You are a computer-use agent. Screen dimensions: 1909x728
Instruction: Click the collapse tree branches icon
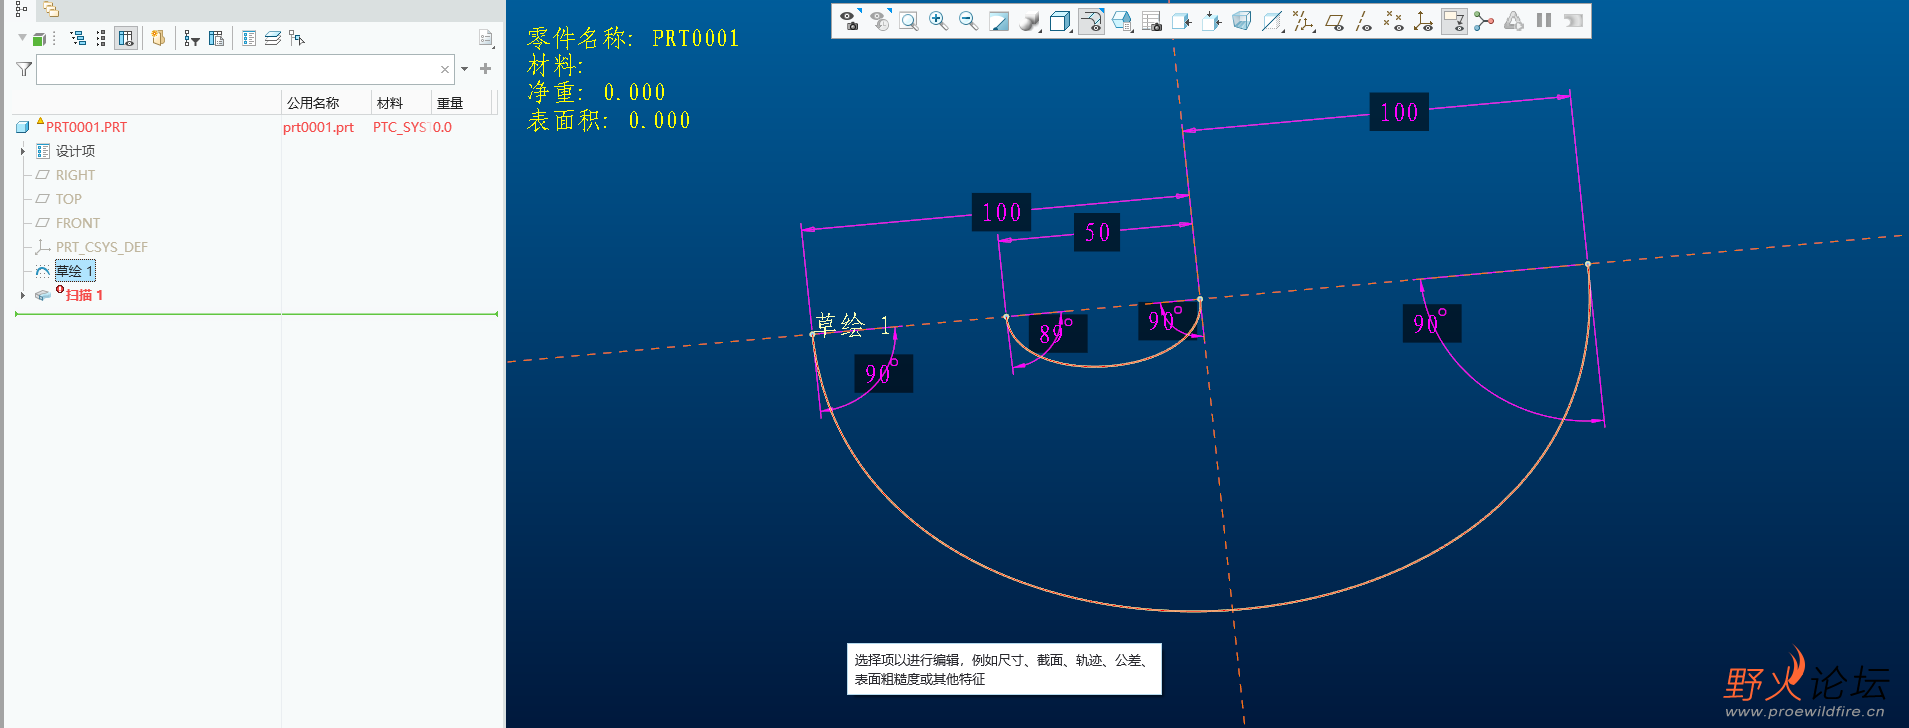101,38
